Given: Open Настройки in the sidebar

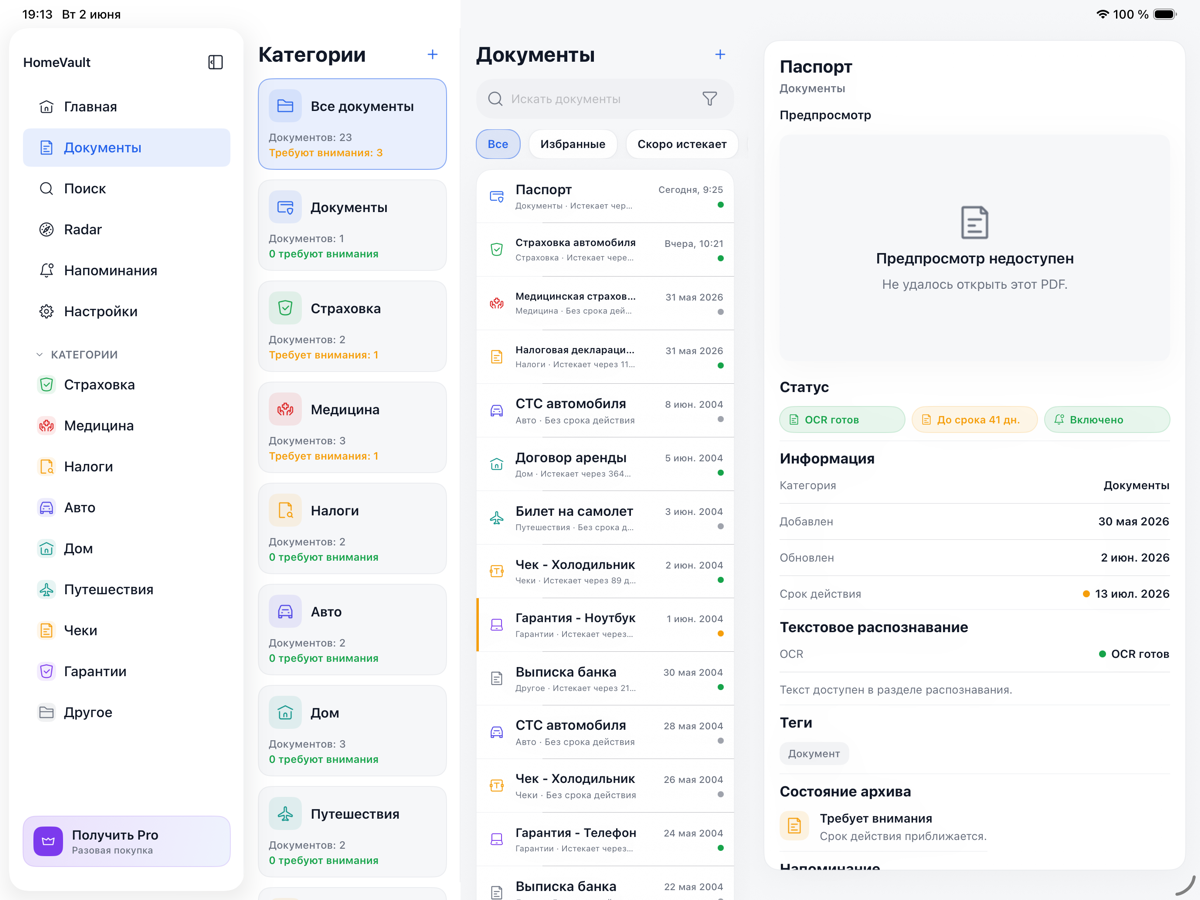Looking at the screenshot, I should [127, 311].
